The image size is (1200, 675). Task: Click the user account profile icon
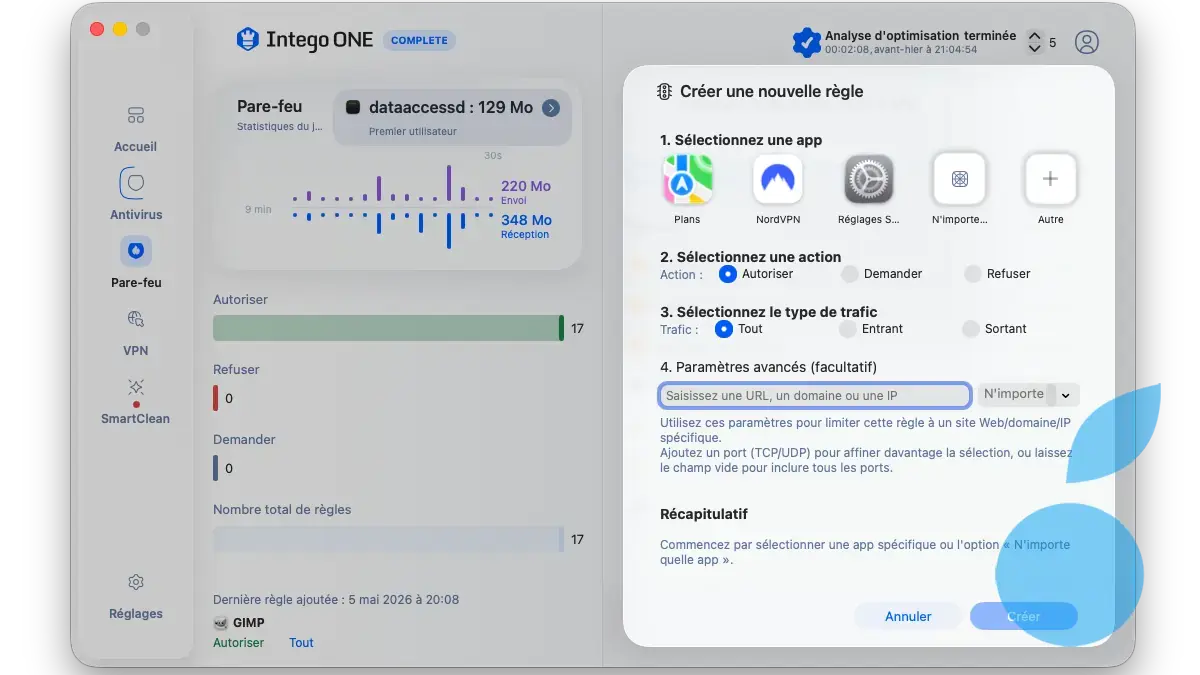pyautogui.click(x=1087, y=42)
